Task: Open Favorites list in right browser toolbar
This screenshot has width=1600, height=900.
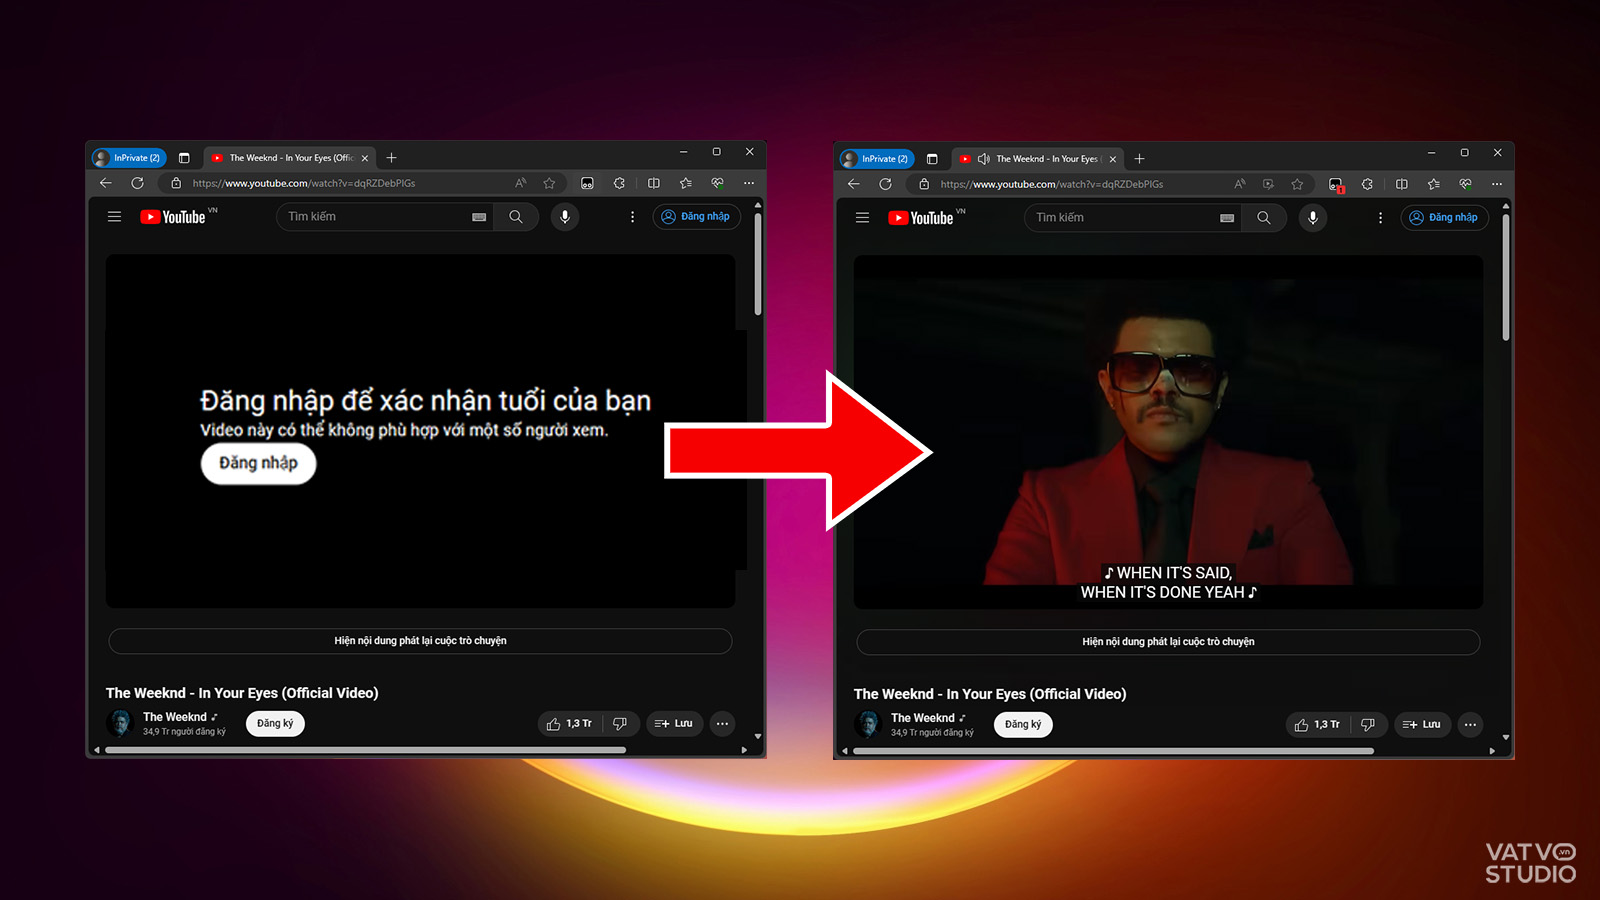Action: [x=1433, y=184]
